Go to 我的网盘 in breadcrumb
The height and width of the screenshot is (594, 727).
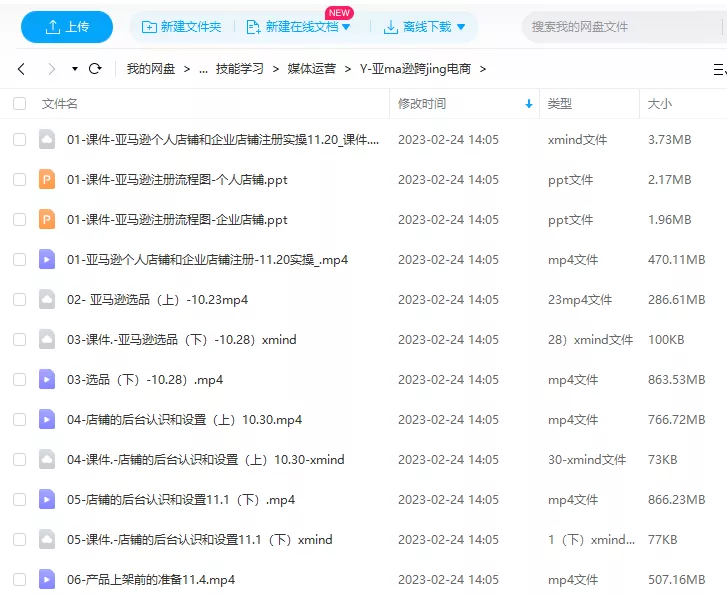tap(150, 69)
